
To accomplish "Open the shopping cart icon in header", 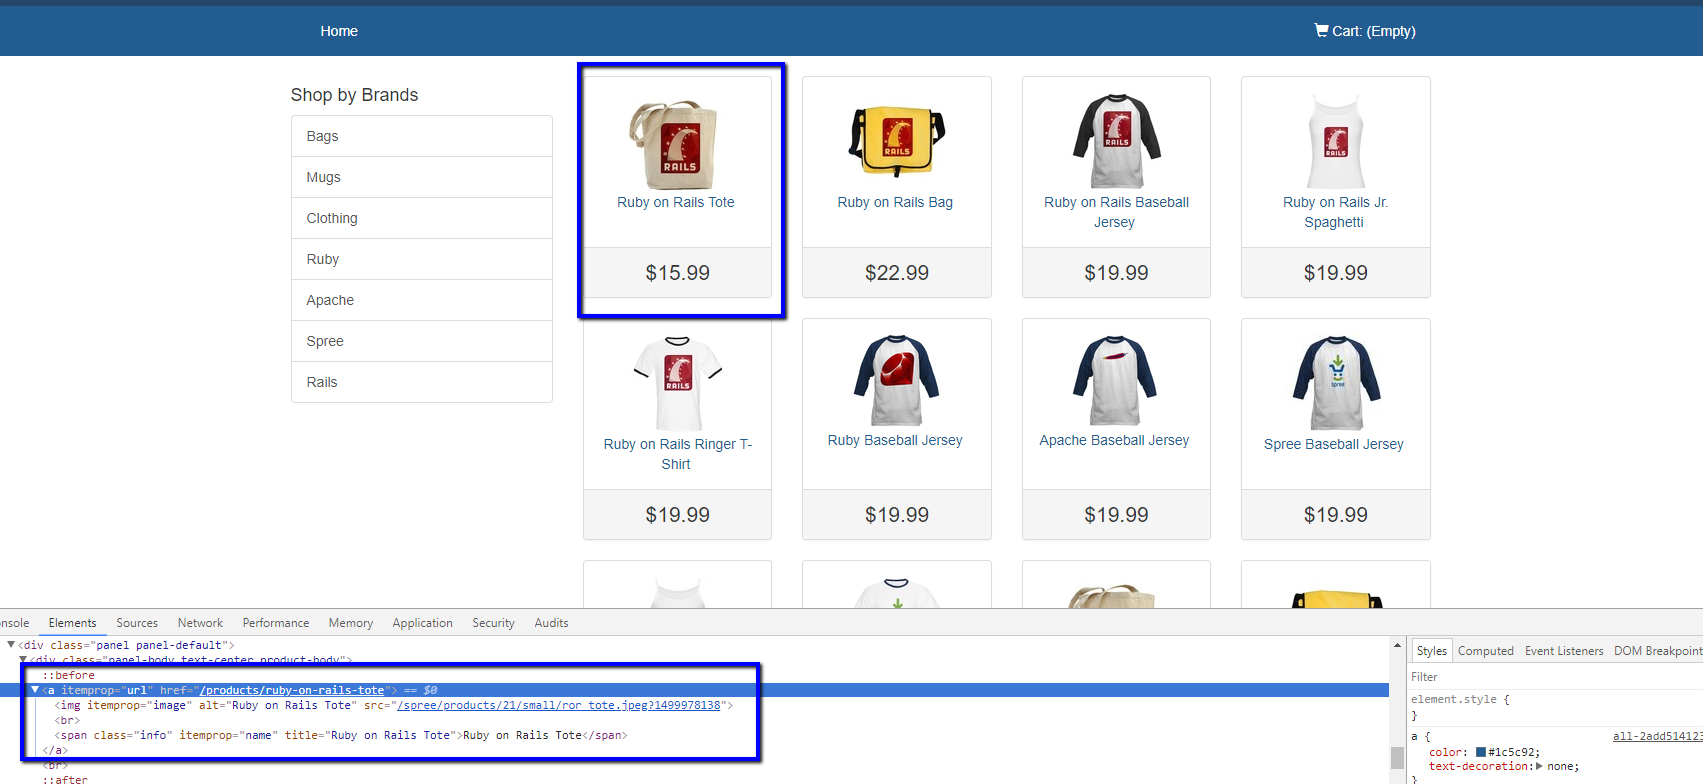I will pyautogui.click(x=1321, y=30).
